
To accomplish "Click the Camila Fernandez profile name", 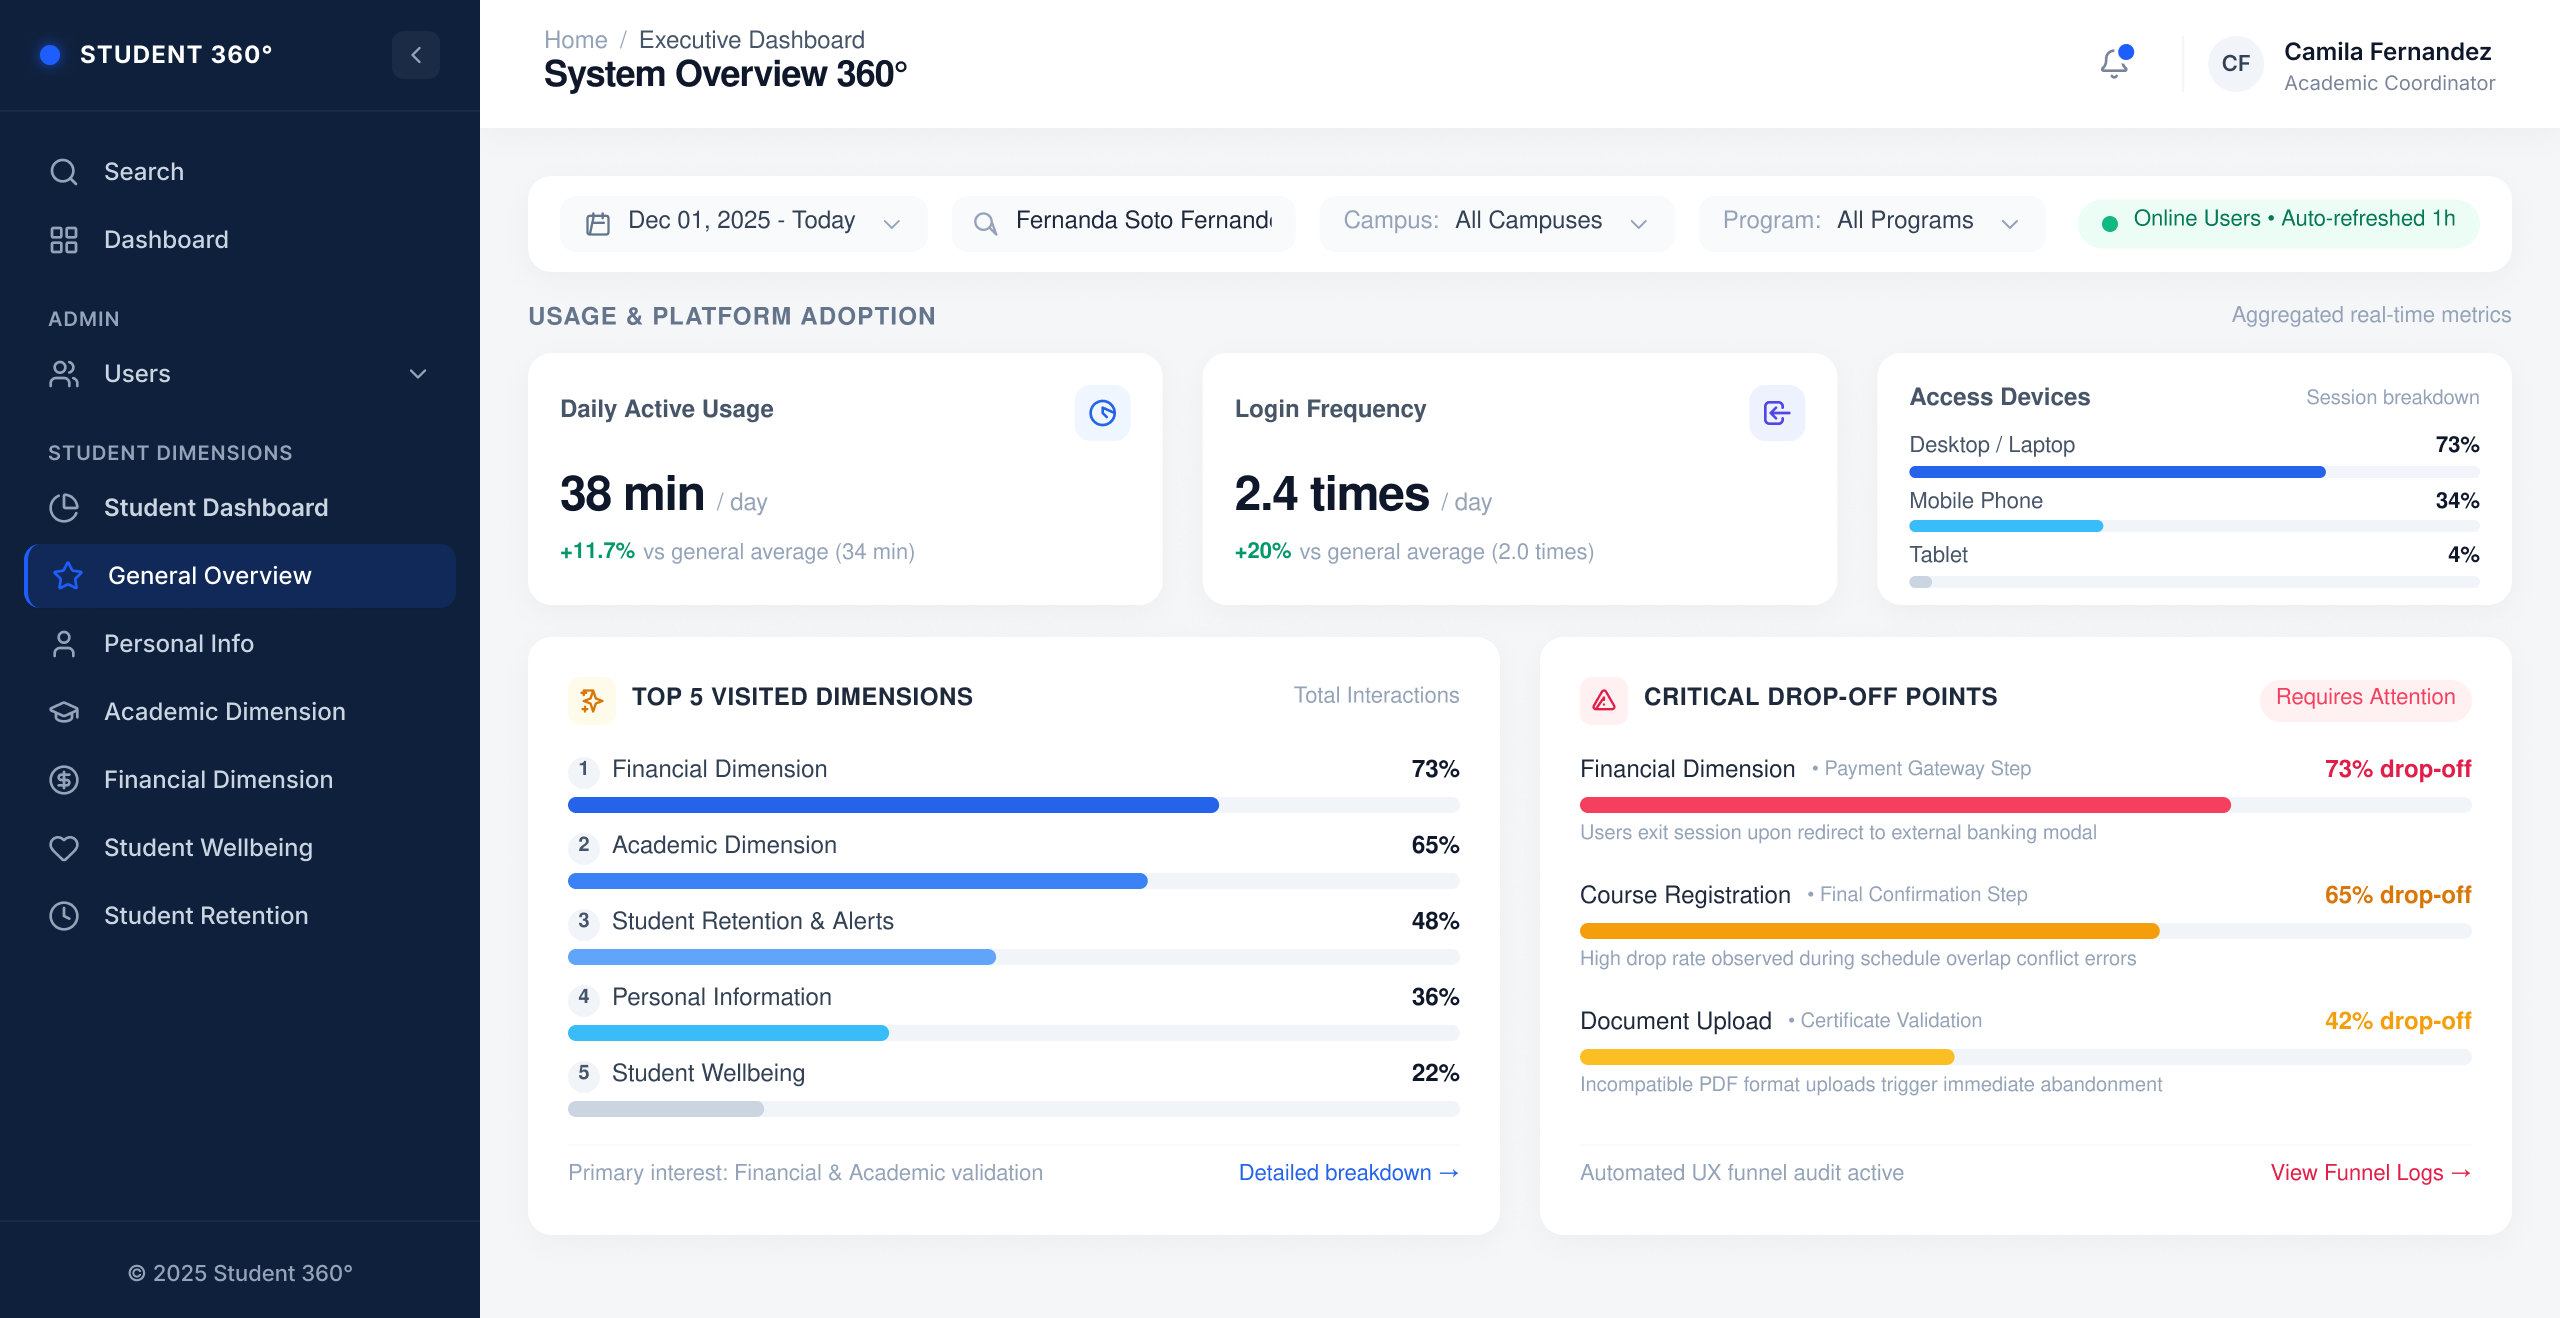I will (x=2387, y=52).
